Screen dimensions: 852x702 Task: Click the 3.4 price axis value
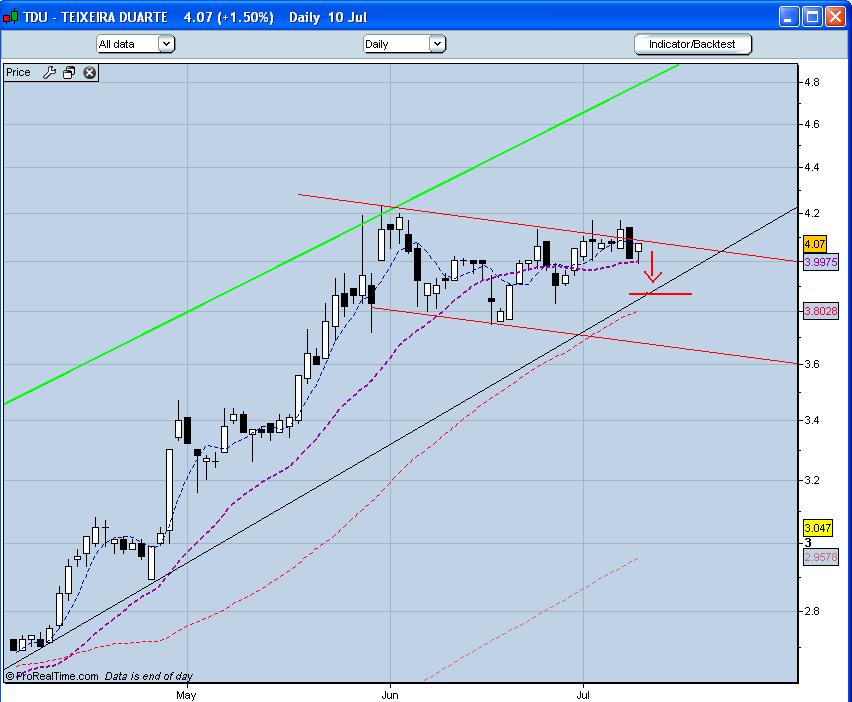click(x=812, y=420)
